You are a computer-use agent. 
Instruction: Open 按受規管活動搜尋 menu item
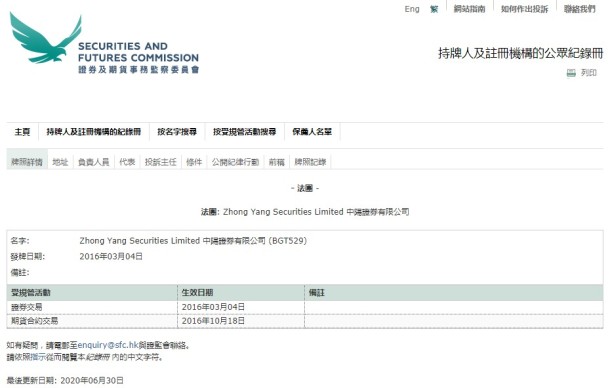click(245, 132)
